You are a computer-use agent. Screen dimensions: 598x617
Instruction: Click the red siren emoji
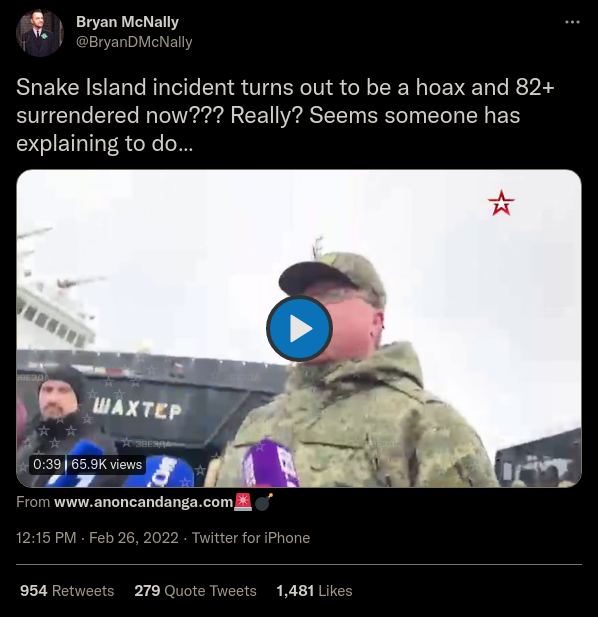tap(243, 502)
